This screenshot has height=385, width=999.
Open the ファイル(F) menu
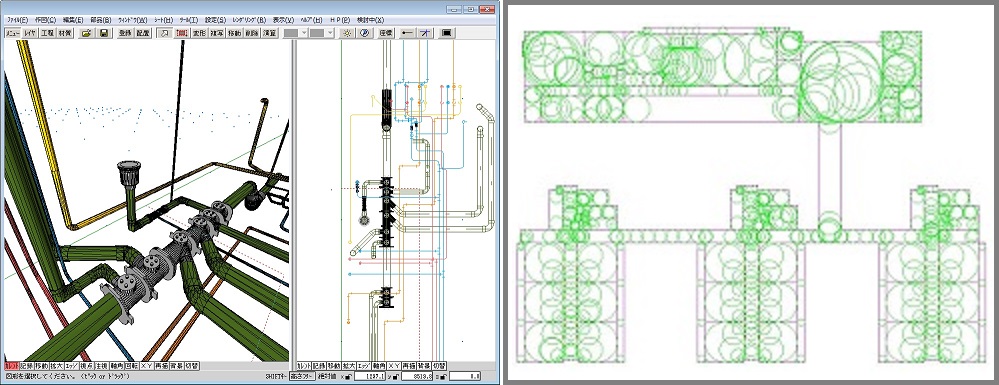point(17,20)
